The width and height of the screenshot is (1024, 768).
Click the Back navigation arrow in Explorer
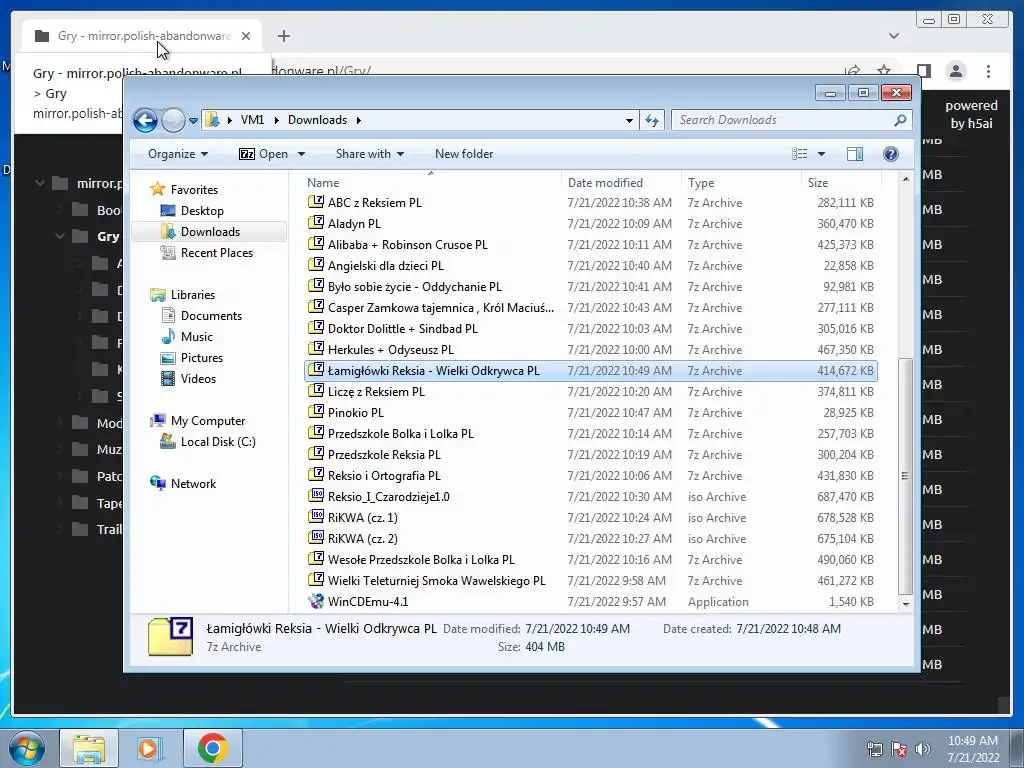(145, 120)
